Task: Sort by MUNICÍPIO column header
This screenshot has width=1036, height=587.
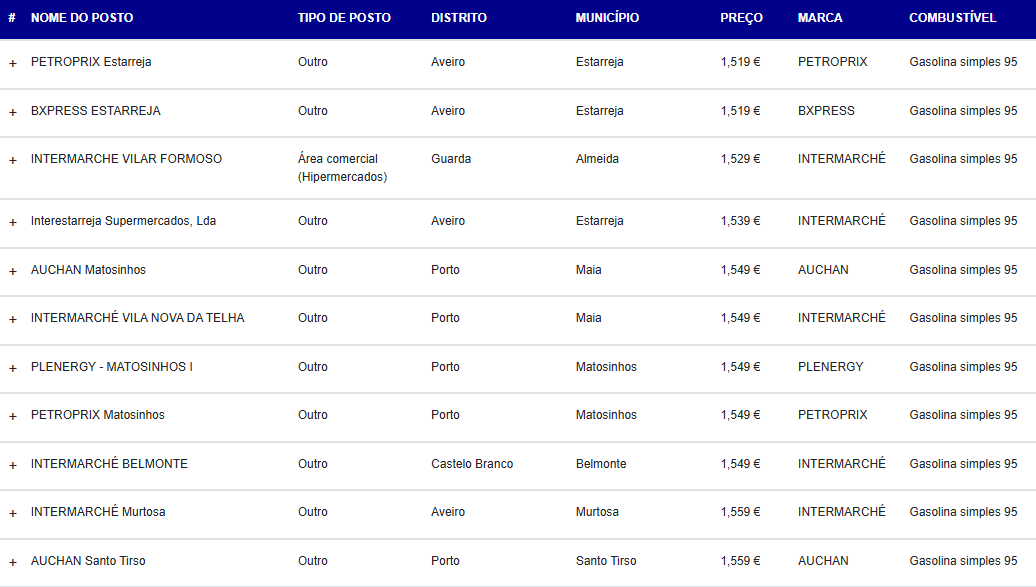Action: (x=607, y=18)
